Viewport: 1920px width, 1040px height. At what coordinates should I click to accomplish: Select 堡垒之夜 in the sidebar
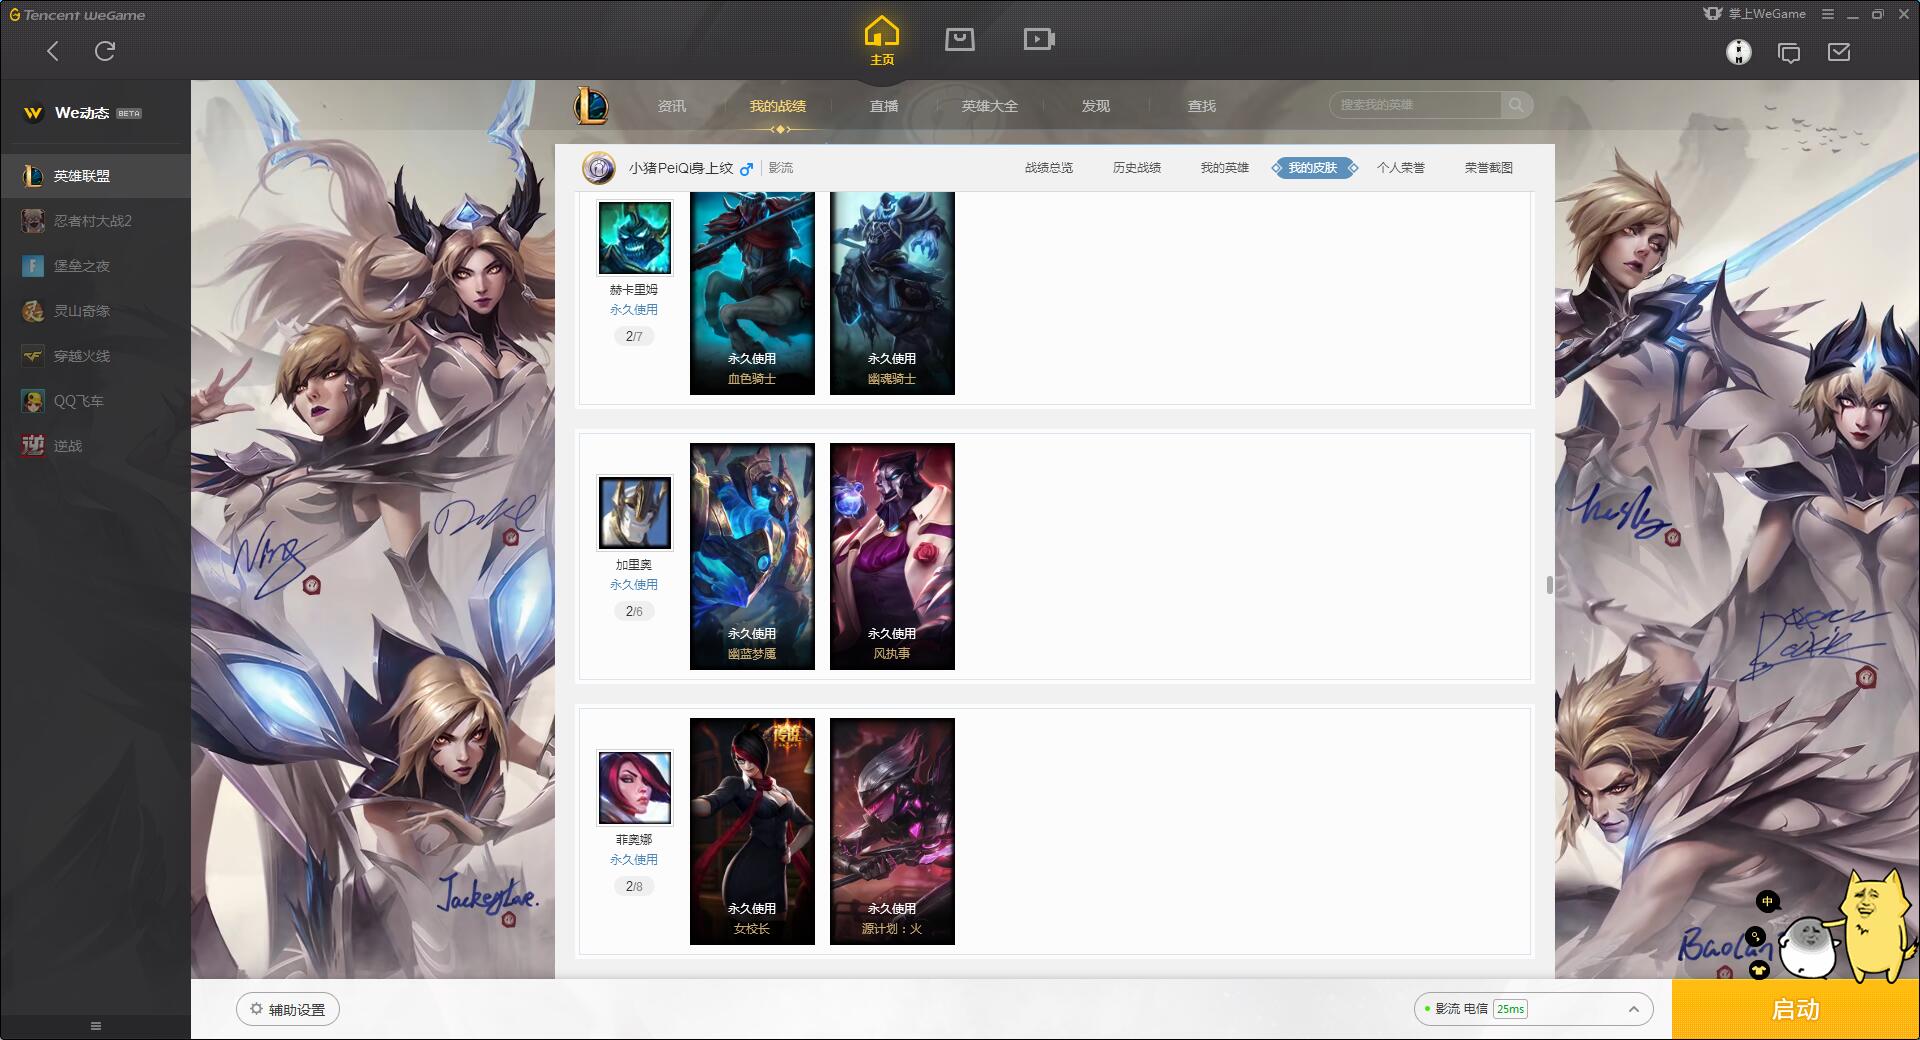95,266
